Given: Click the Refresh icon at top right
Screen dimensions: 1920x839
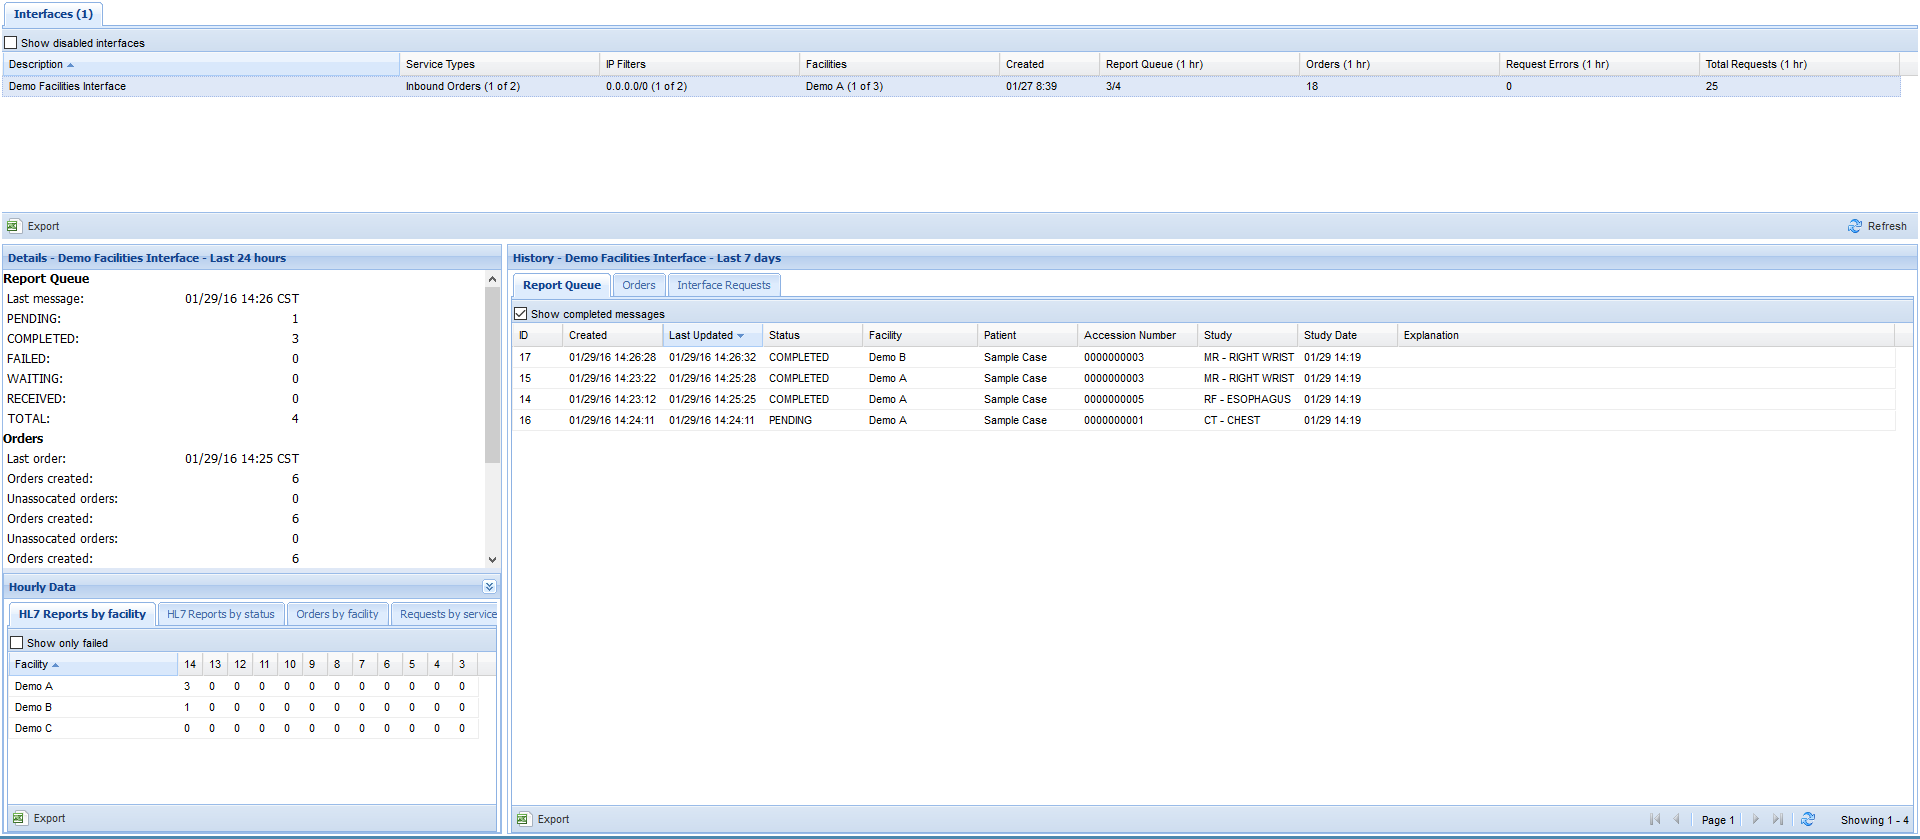Looking at the screenshot, I should pos(1854,227).
